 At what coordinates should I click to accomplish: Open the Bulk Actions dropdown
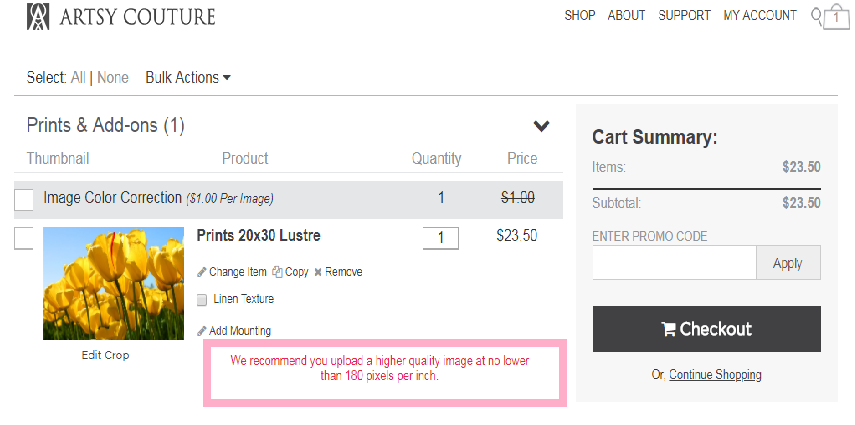pos(188,77)
